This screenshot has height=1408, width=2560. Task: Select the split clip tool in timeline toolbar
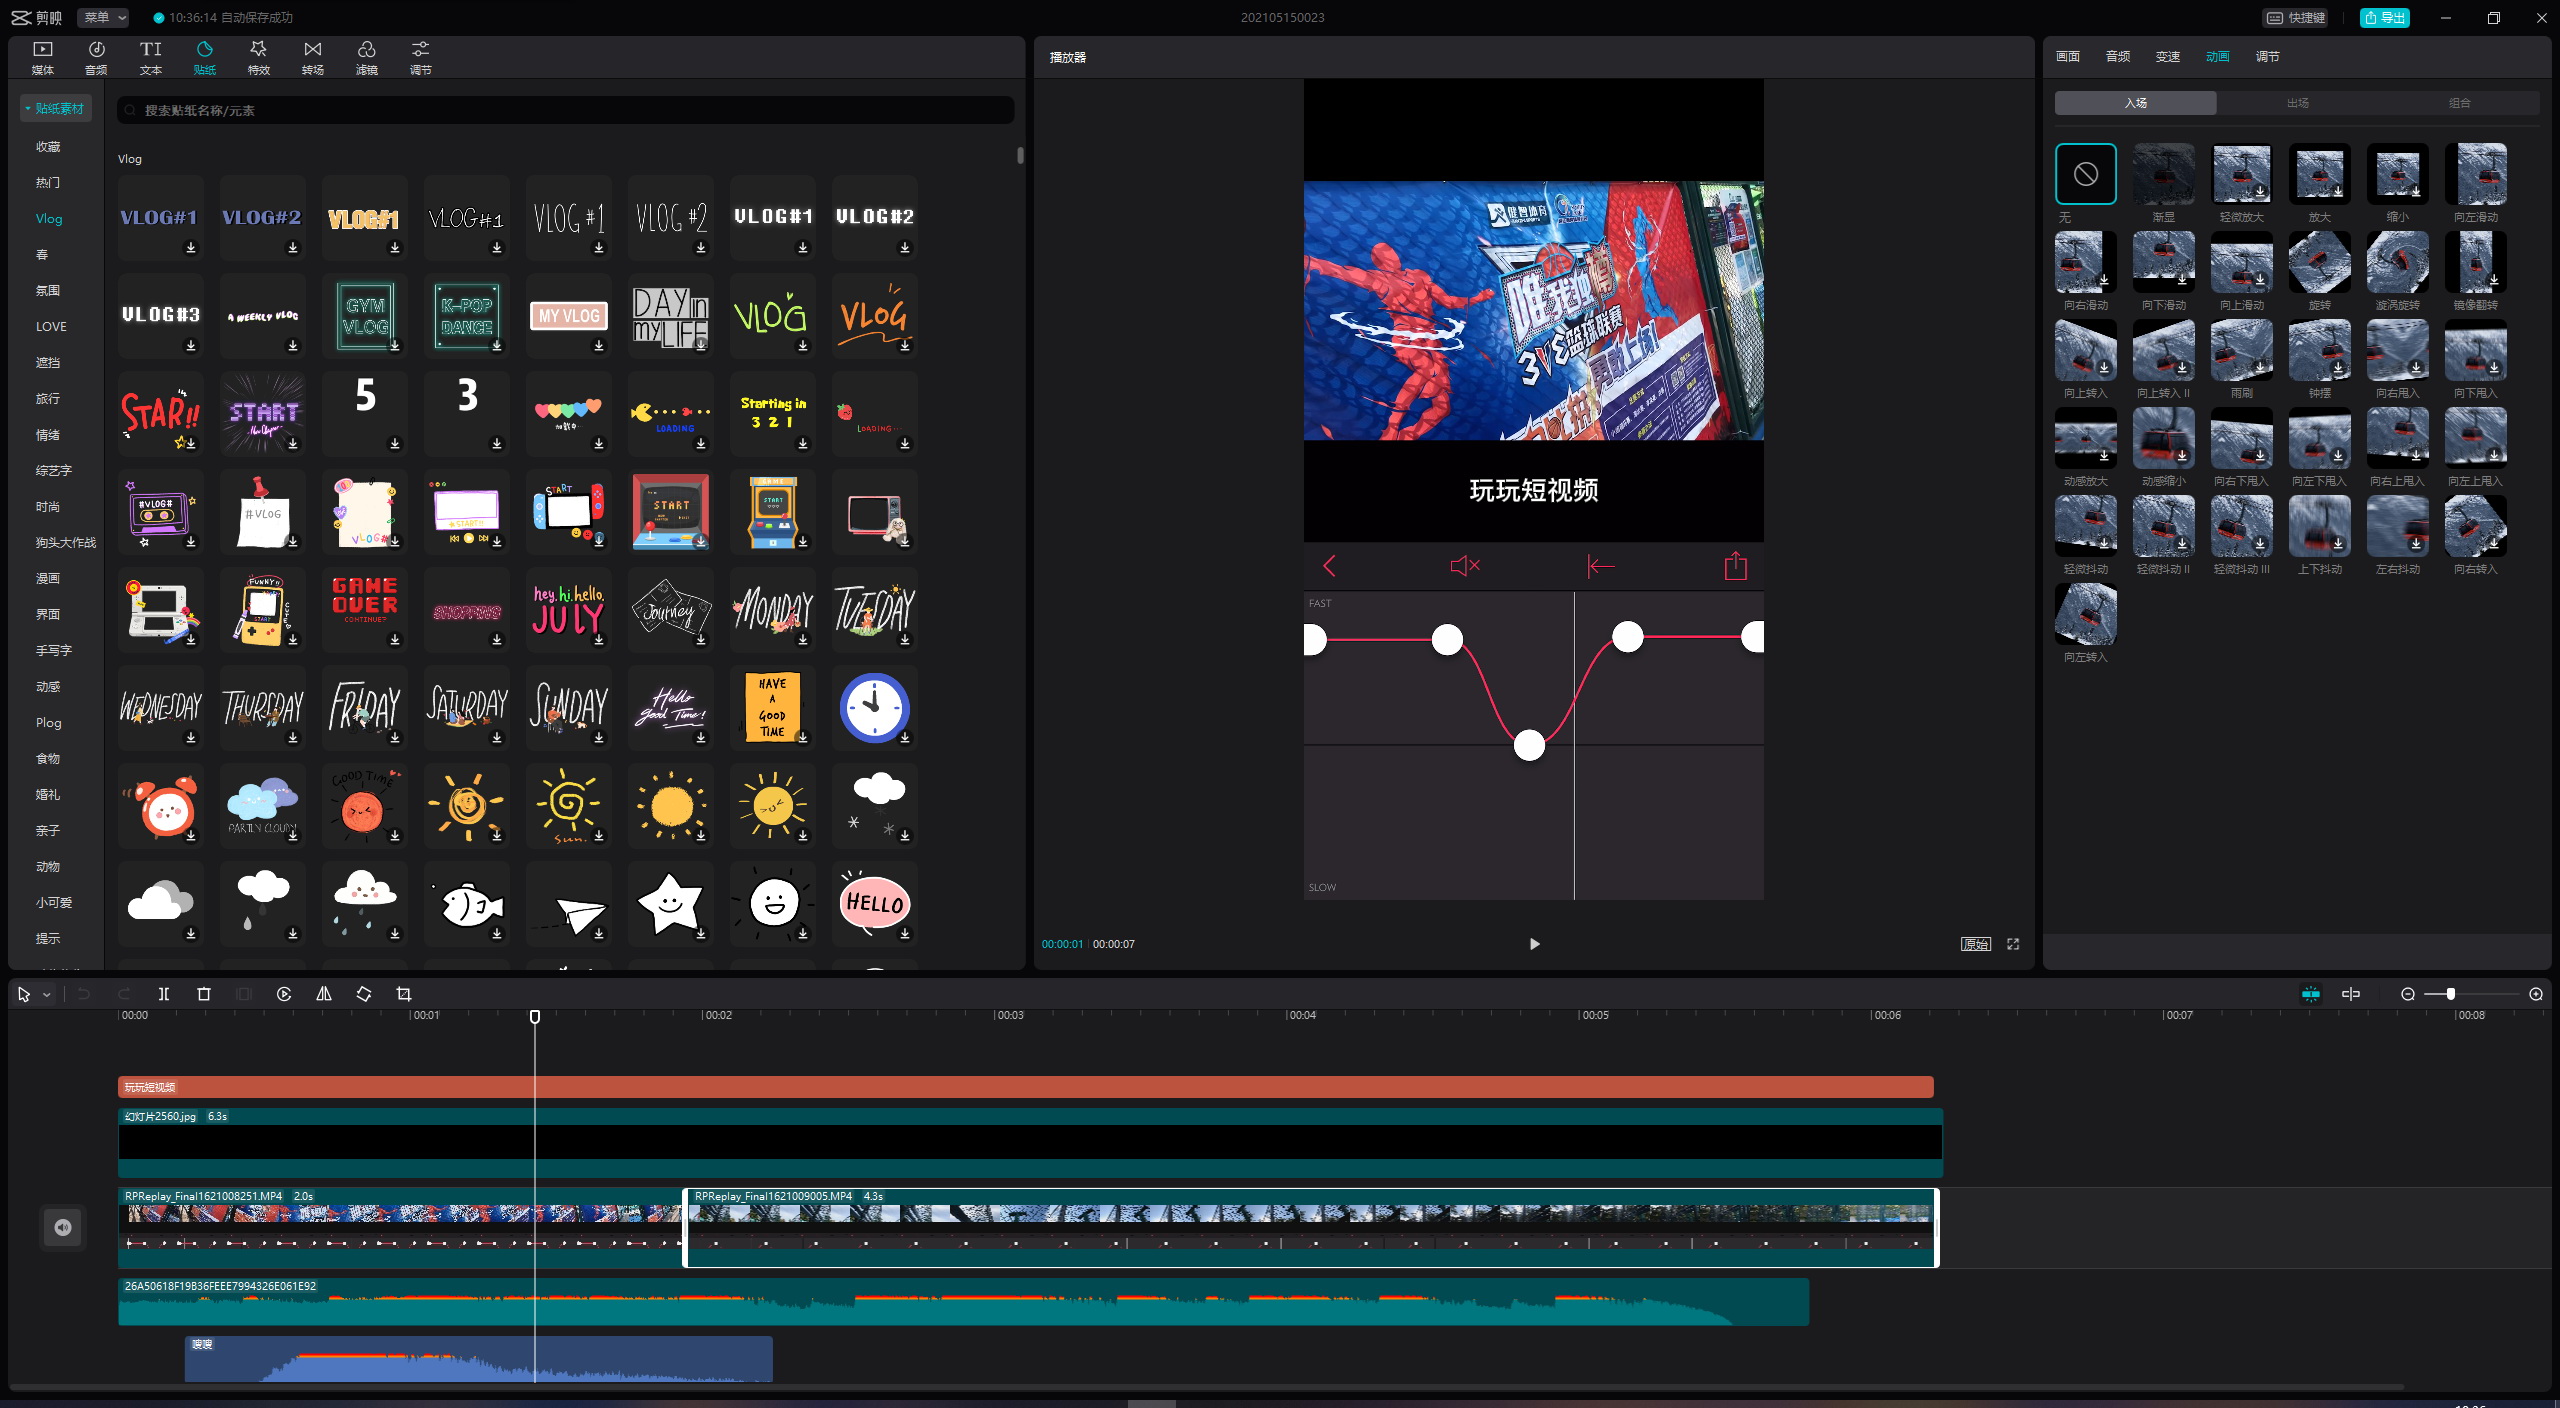(x=164, y=994)
